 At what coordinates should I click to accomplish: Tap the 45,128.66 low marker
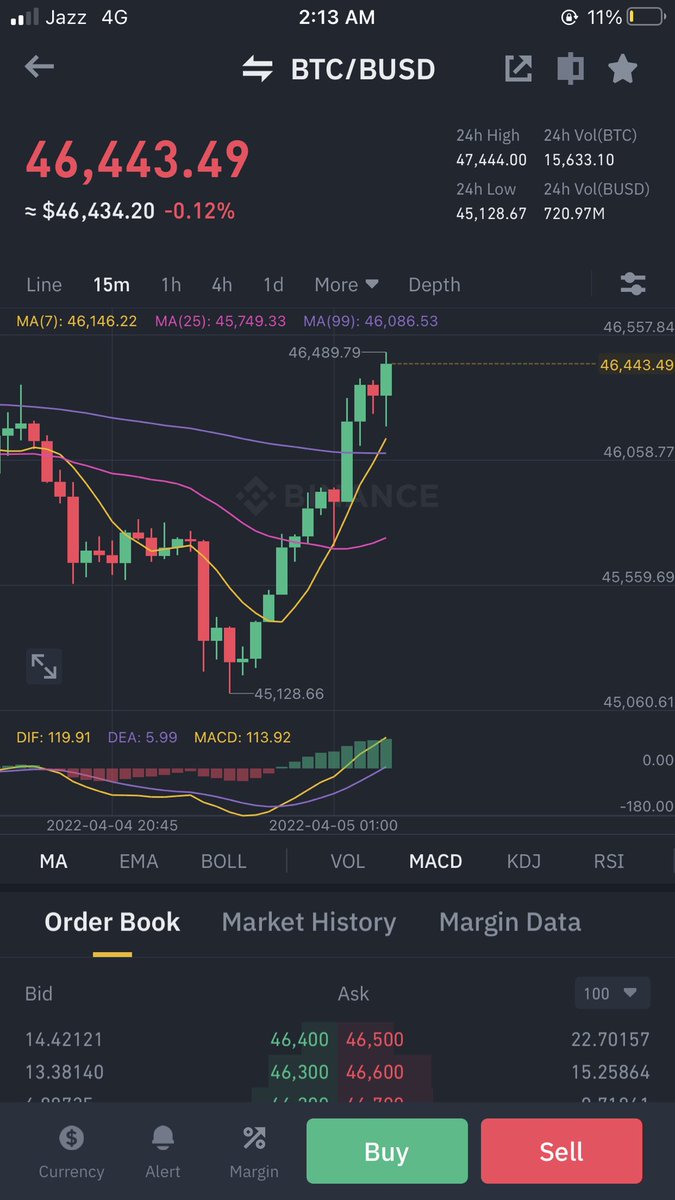[x=289, y=693]
